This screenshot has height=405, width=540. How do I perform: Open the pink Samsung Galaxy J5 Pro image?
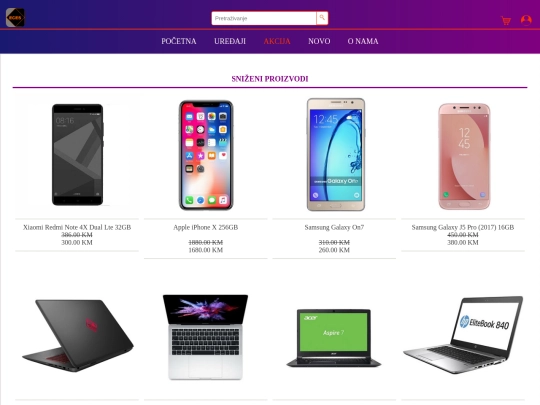click(x=464, y=156)
